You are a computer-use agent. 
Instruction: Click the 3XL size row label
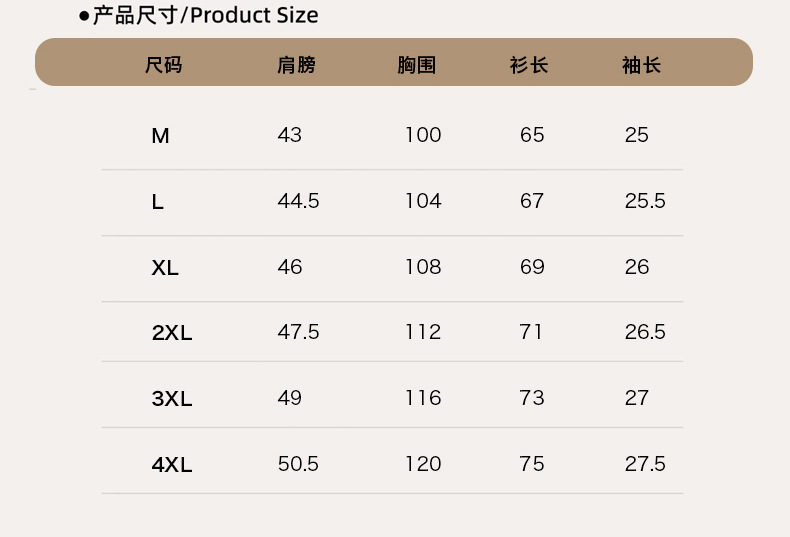pos(171,399)
